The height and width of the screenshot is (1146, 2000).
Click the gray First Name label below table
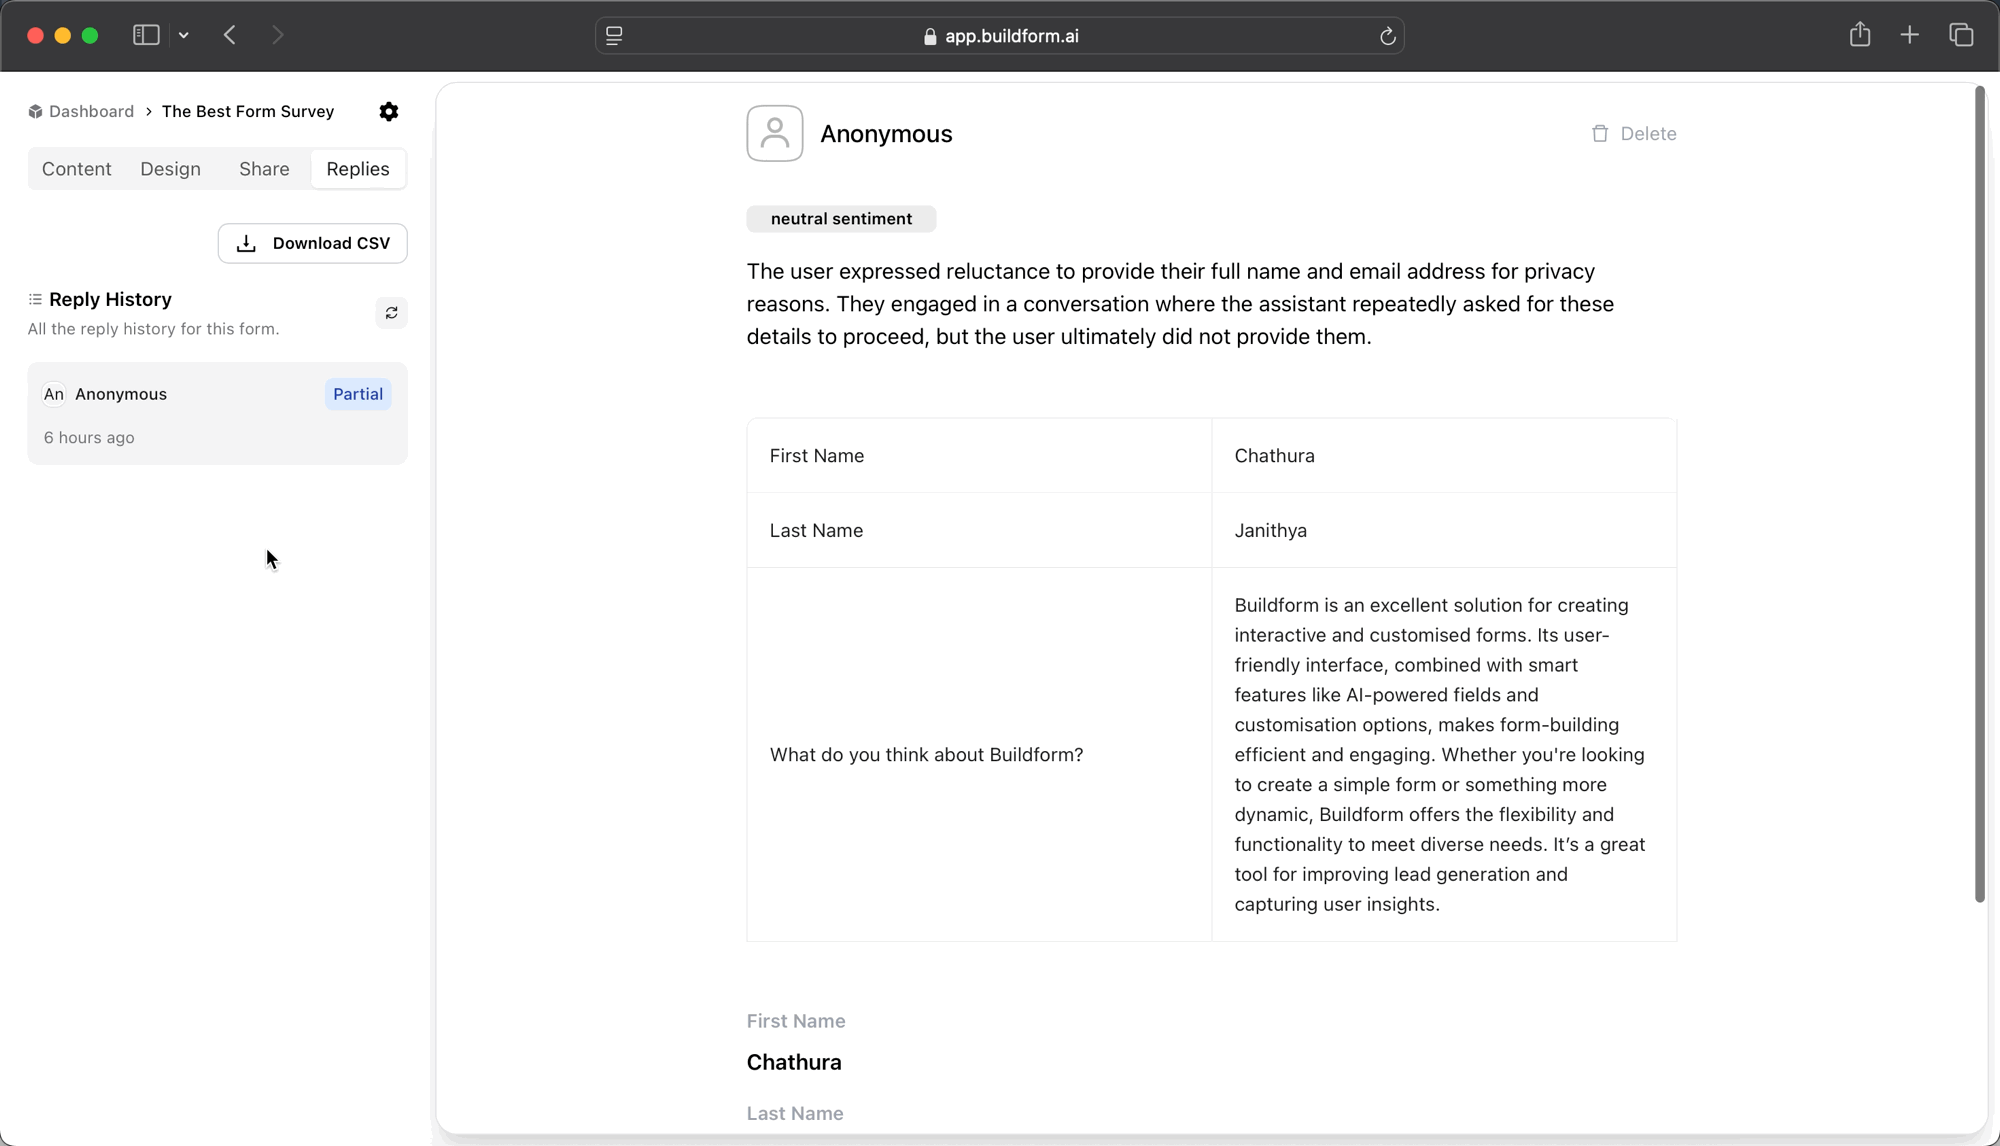coord(796,1021)
